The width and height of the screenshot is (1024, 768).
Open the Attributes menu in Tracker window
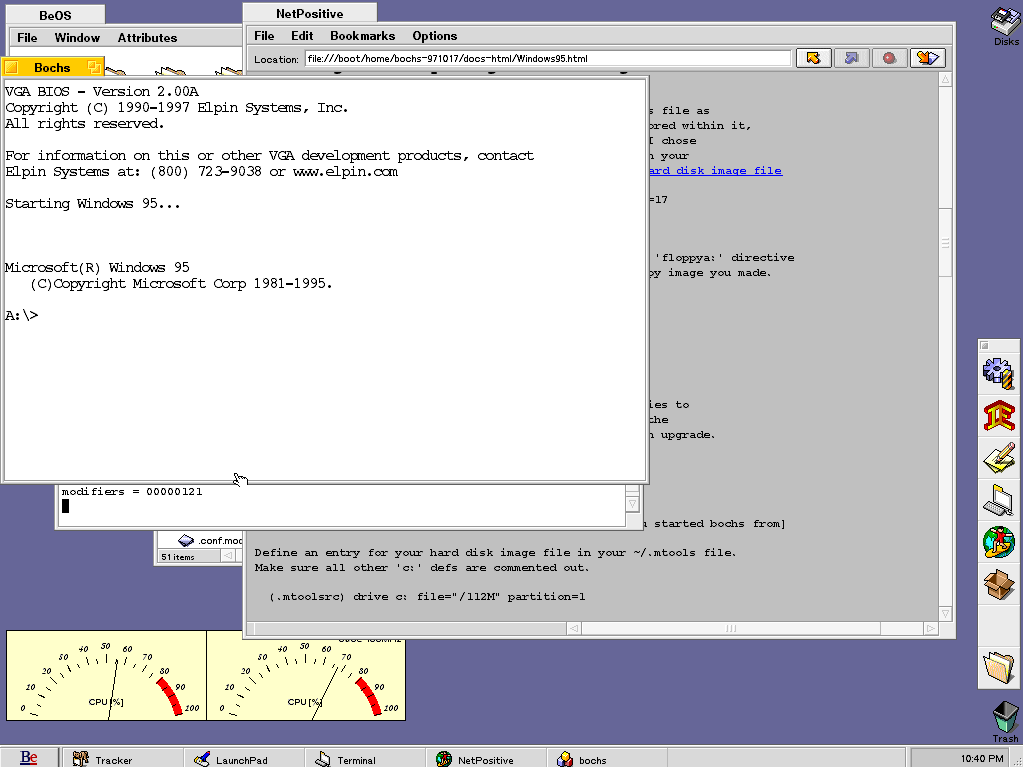click(147, 38)
